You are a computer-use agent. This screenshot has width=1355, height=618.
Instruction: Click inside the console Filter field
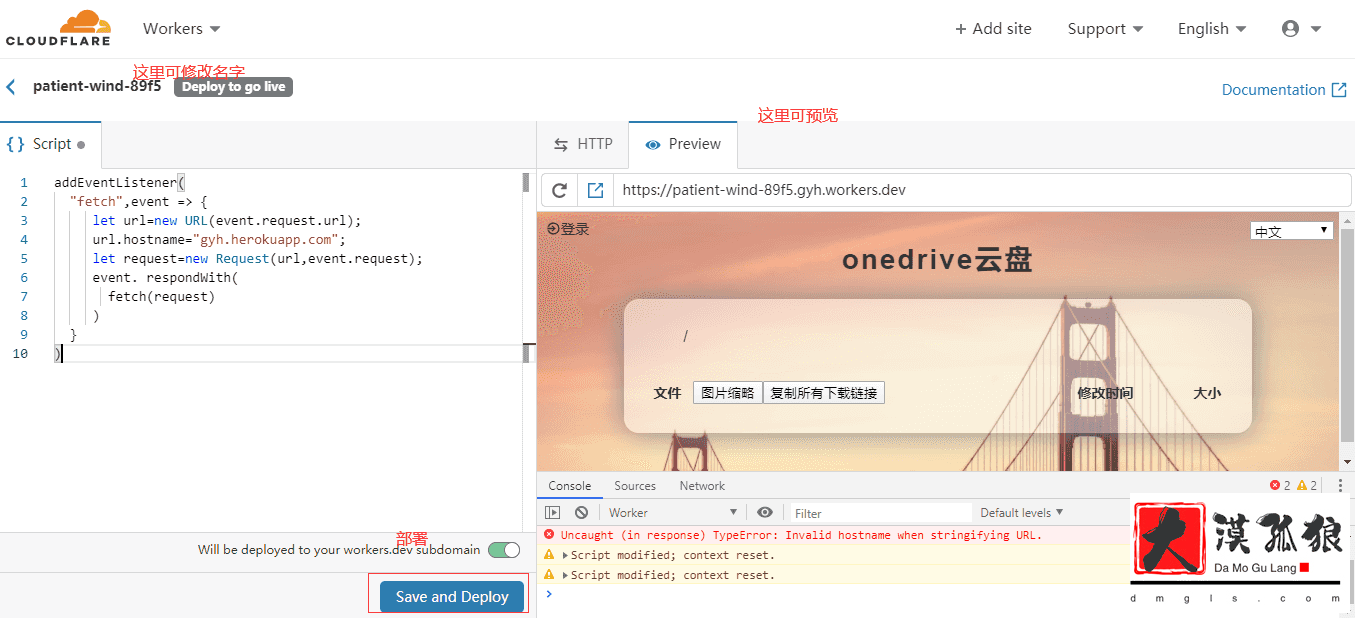(x=880, y=512)
